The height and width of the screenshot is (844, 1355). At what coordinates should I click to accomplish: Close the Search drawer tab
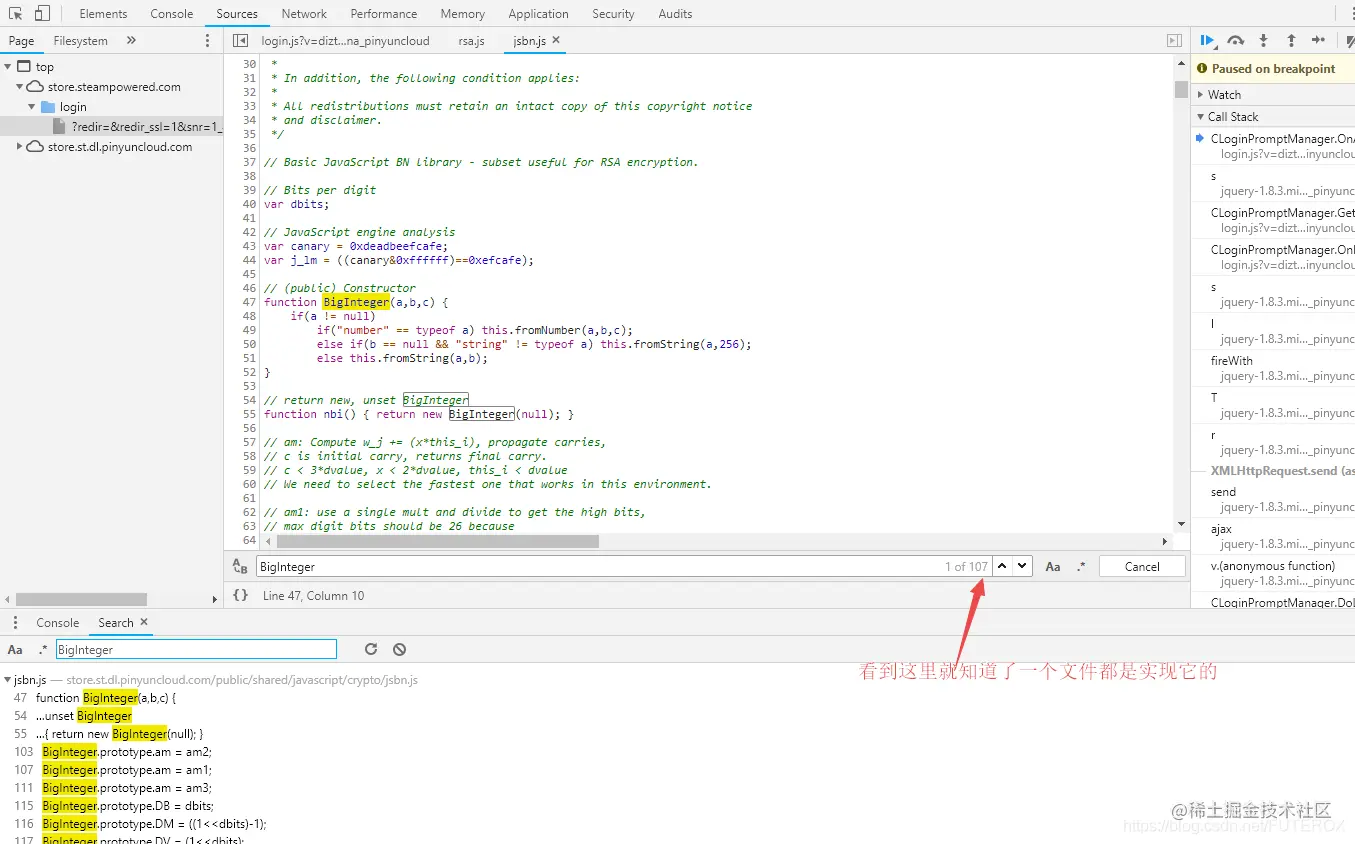(144, 622)
